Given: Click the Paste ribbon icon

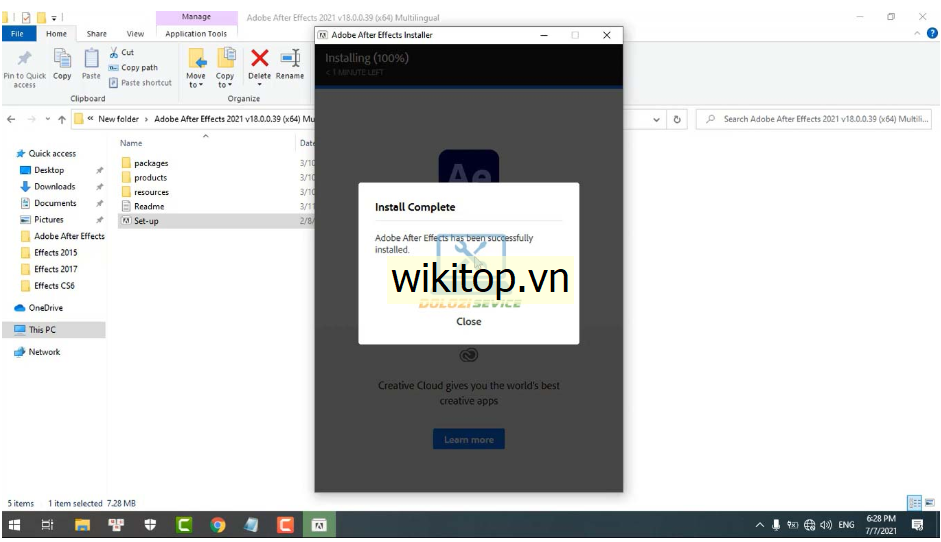Looking at the screenshot, I should click(x=91, y=58).
